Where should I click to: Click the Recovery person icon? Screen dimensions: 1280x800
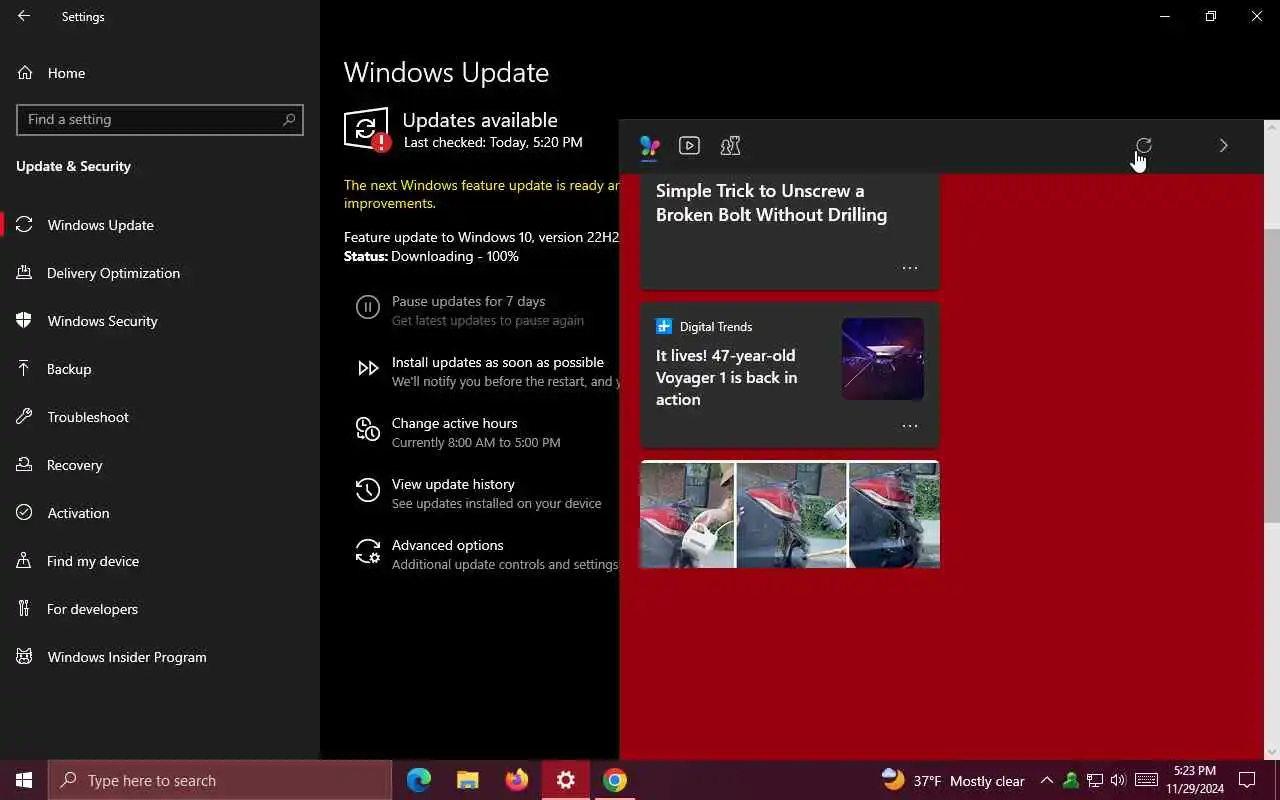tap(25, 465)
